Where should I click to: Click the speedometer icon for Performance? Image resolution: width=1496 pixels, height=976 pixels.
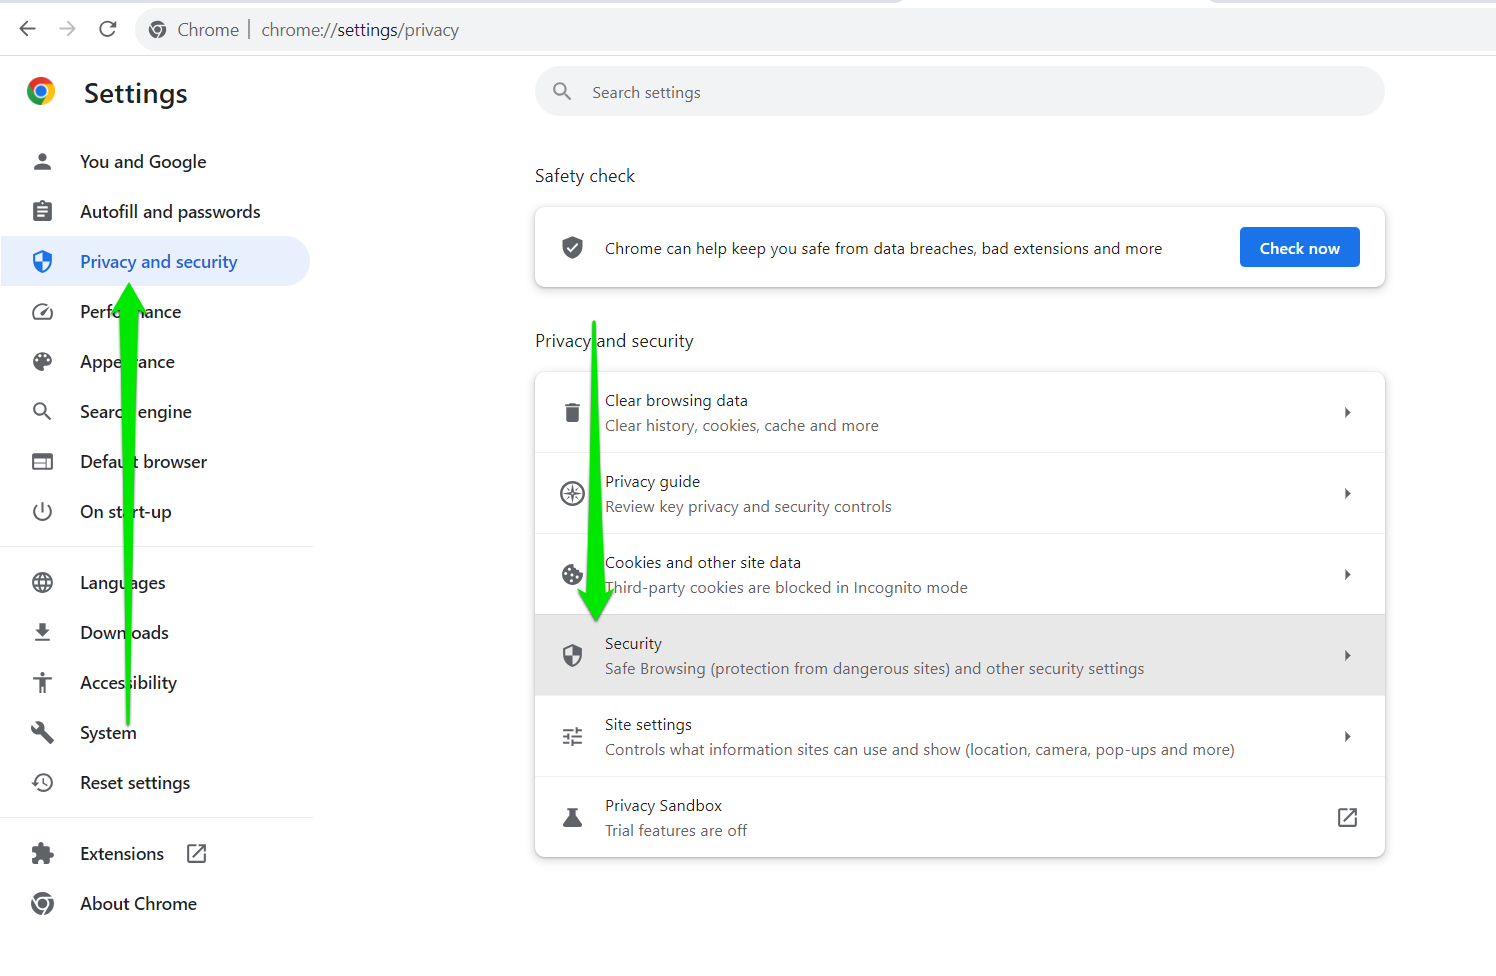click(x=42, y=311)
